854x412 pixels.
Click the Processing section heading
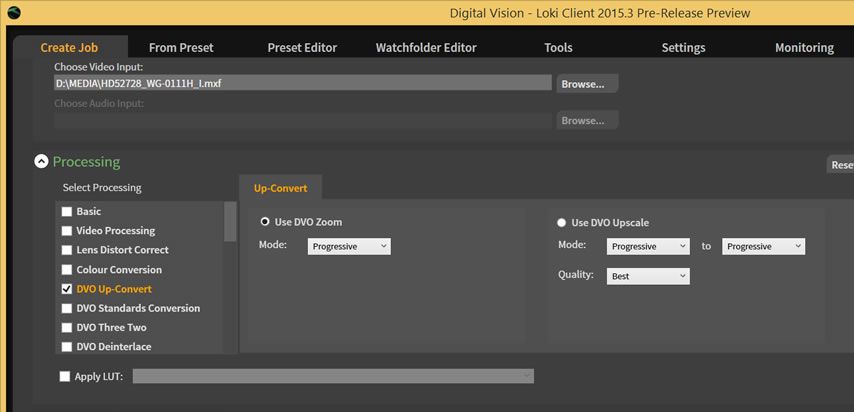(86, 162)
